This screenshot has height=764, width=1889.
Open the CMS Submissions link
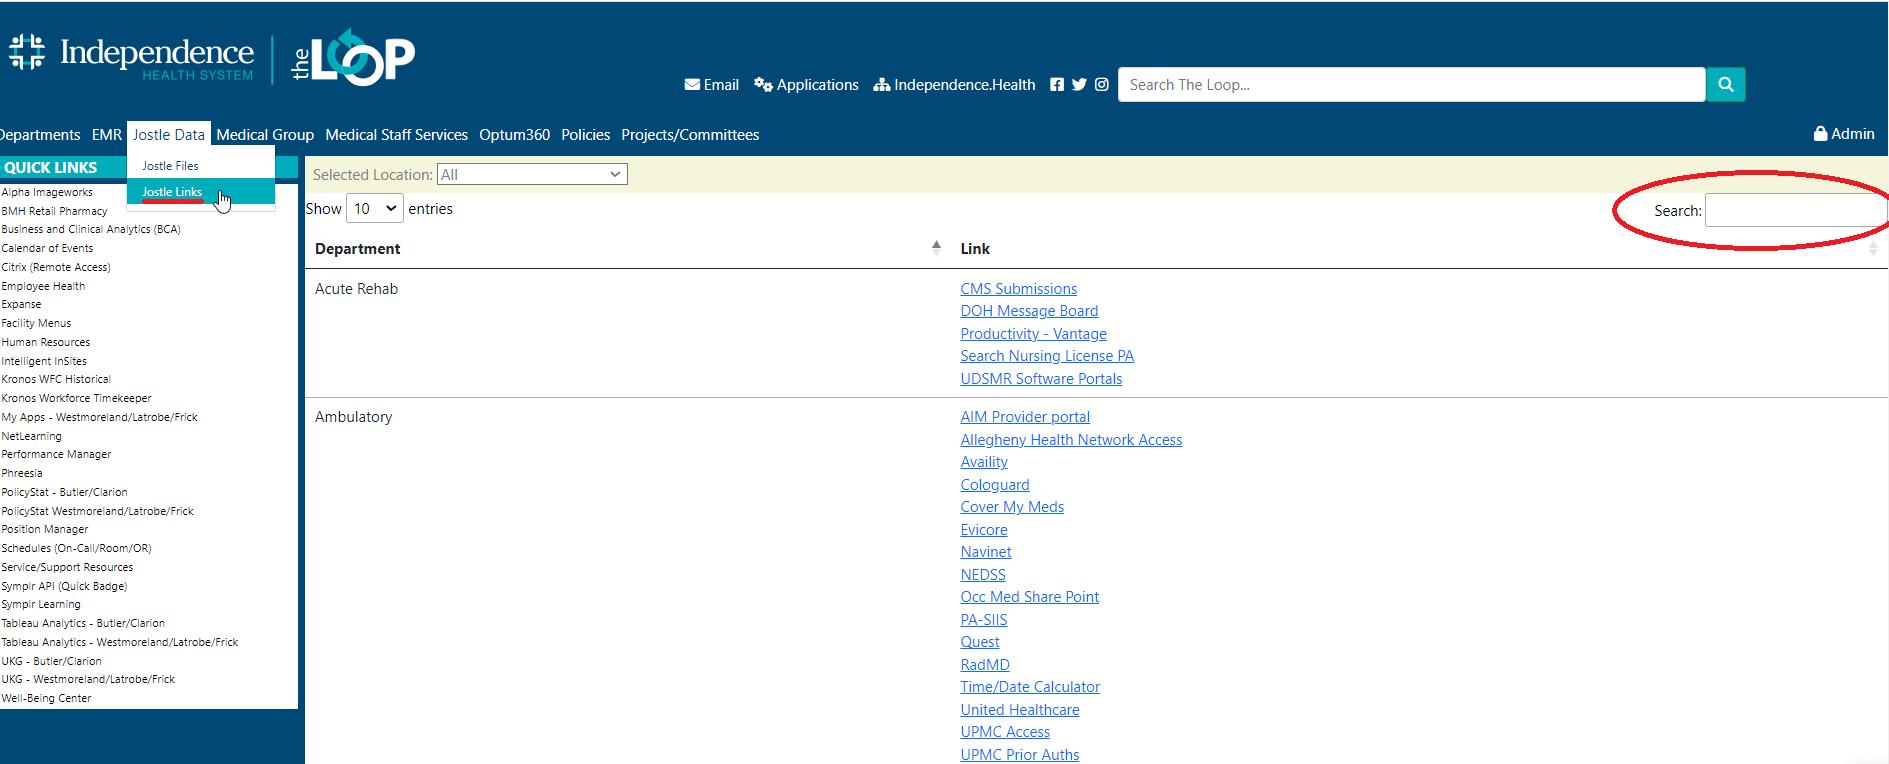(1019, 289)
